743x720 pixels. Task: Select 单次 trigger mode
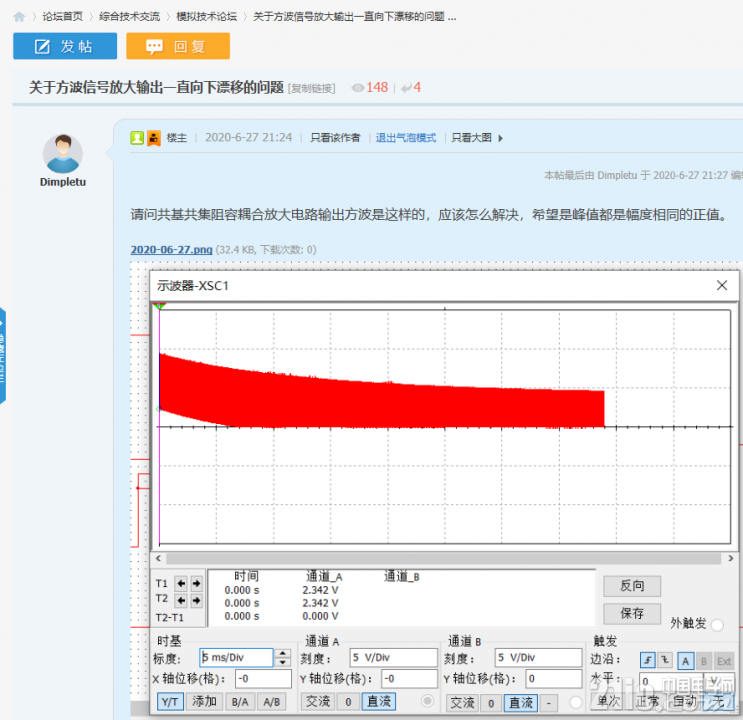pyautogui.click(x=609, y=701)
